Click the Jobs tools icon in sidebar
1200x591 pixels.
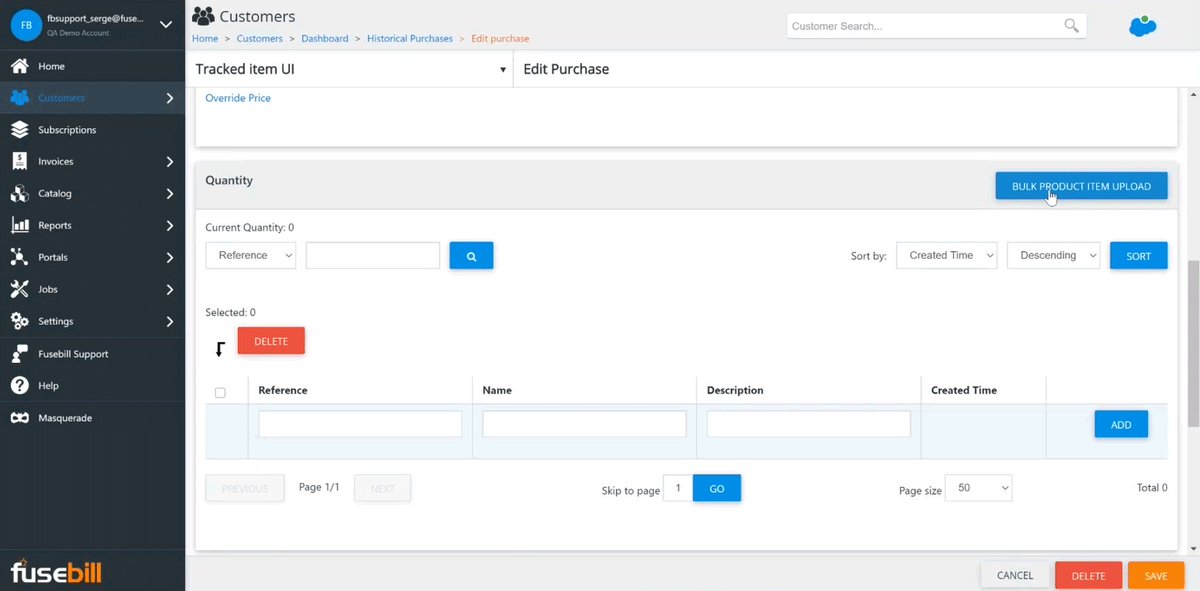tap(19, 289)
